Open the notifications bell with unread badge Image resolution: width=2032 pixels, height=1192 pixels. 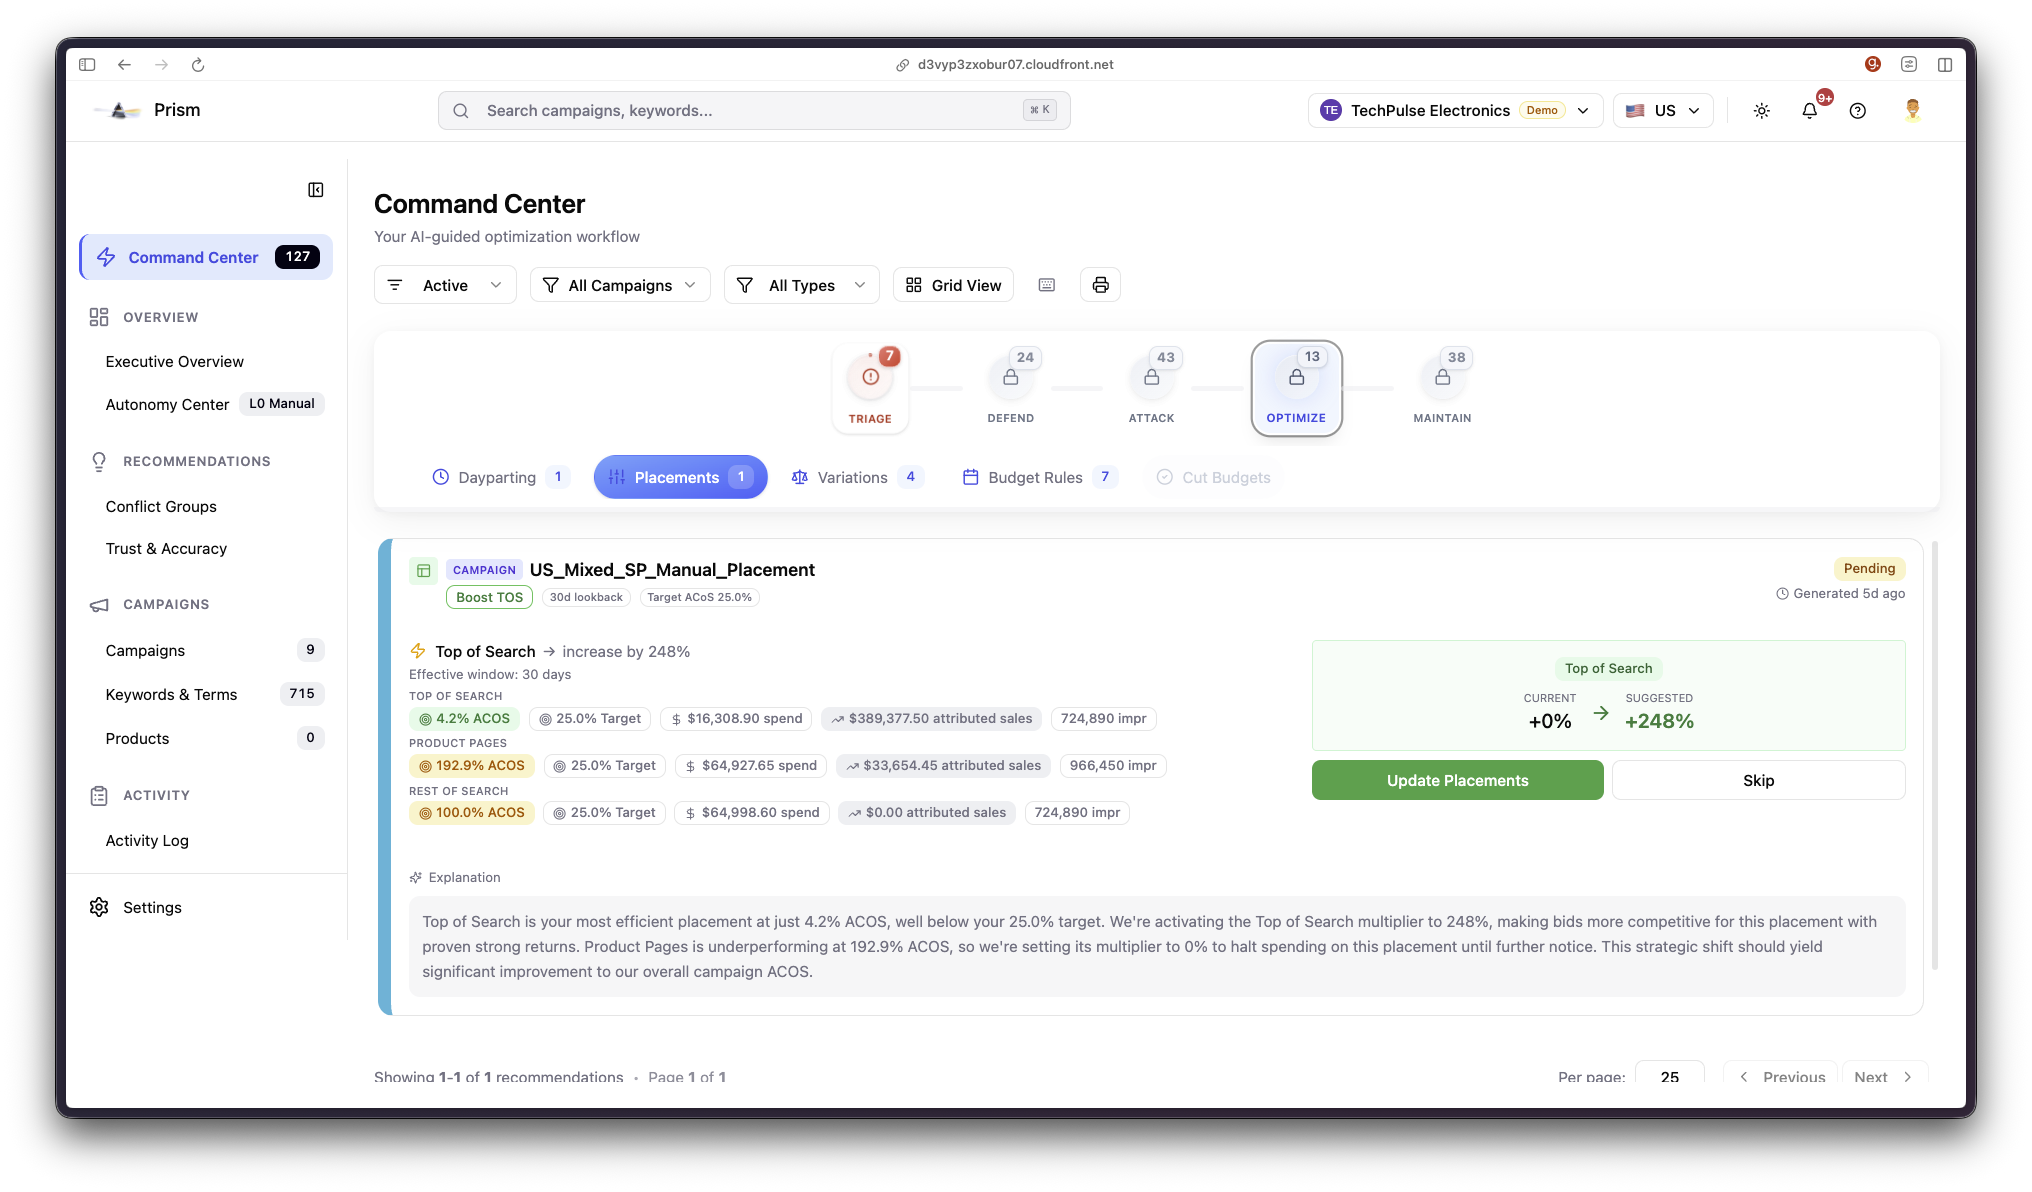click(x=1810, y=110)
